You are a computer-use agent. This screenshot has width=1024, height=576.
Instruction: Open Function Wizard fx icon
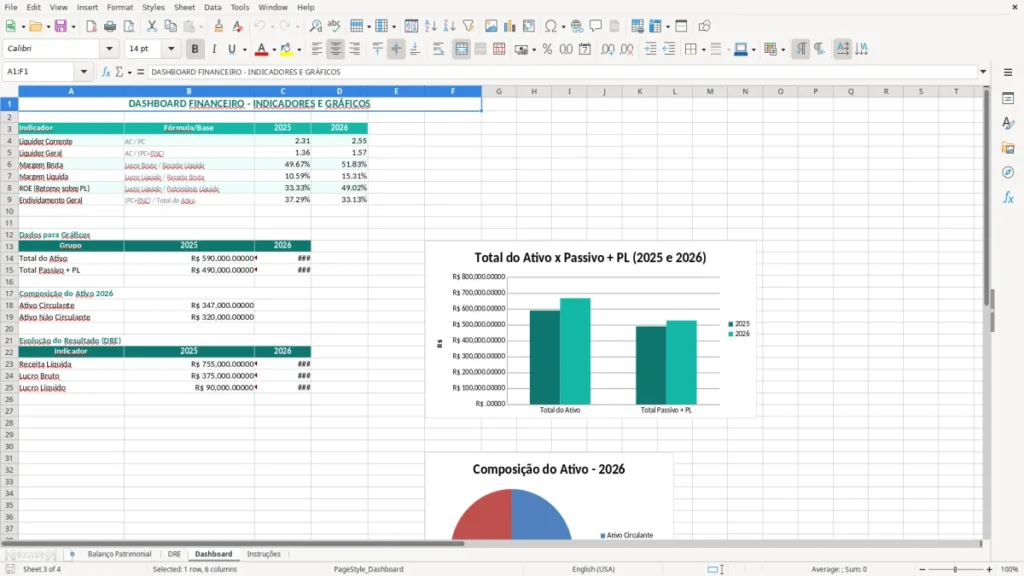pyautogui.click(x=106, y=72)
